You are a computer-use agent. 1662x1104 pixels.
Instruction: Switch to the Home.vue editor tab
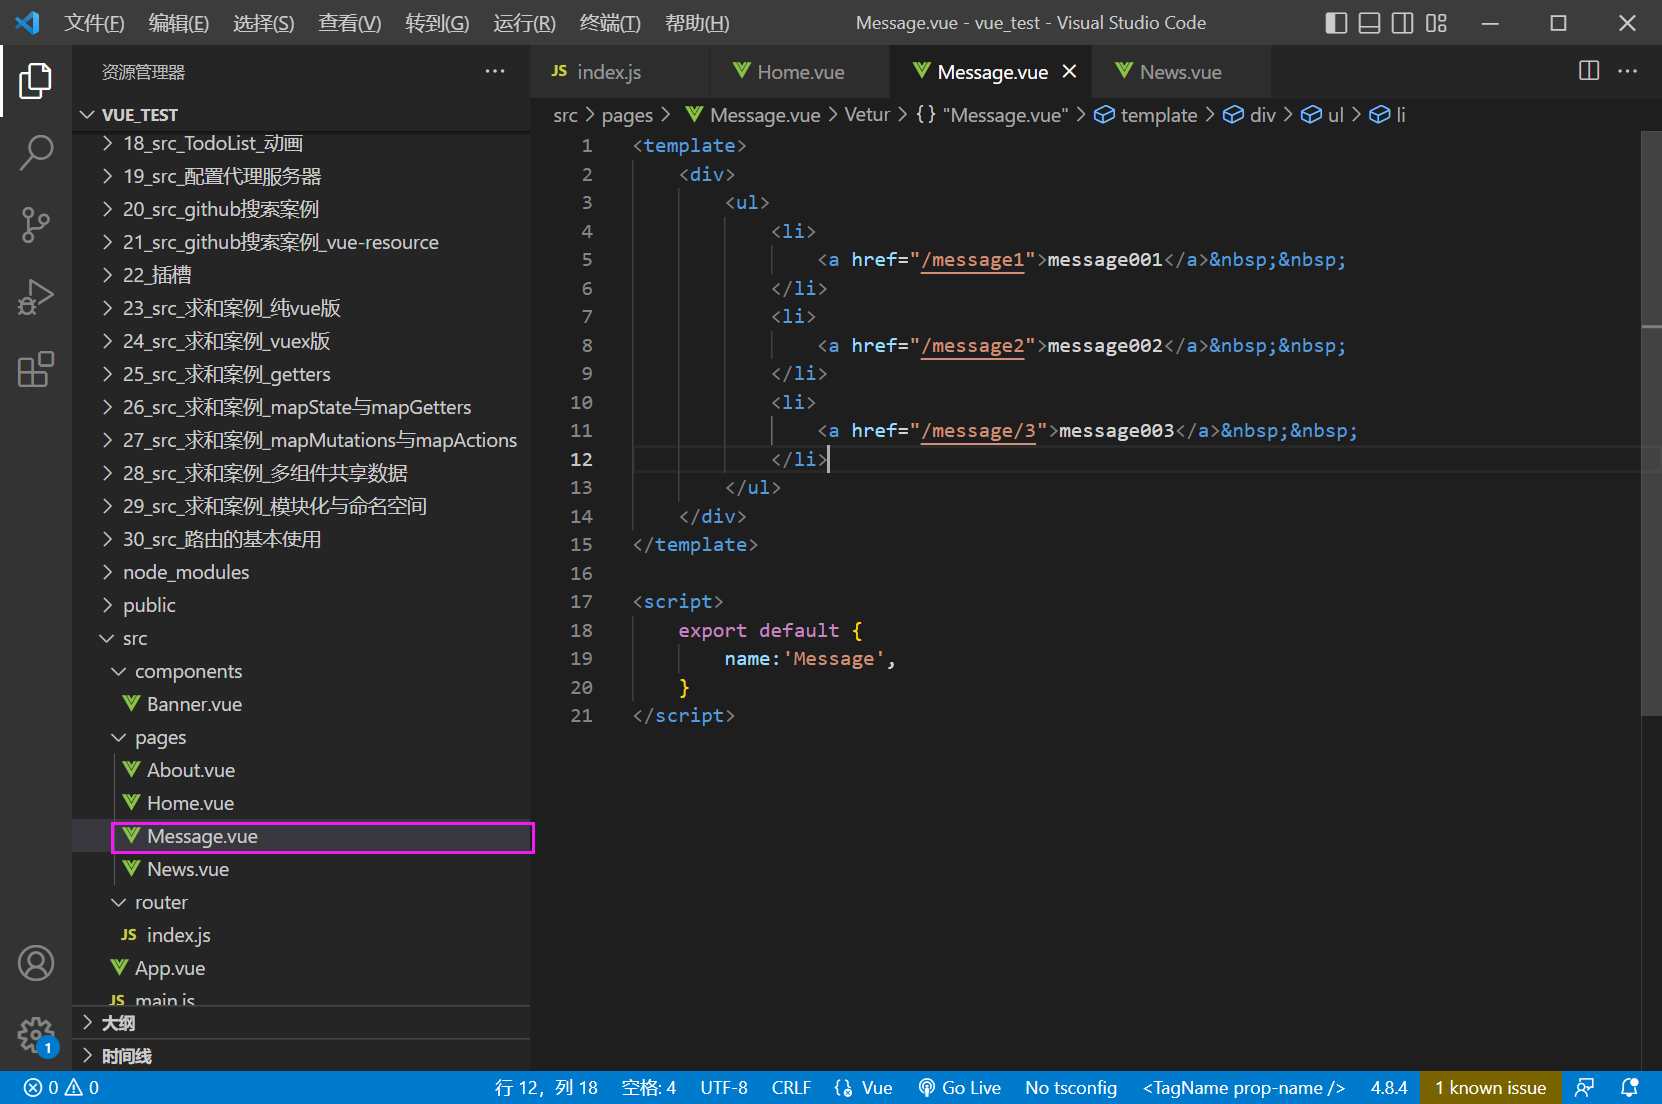[x=800, y=72]
